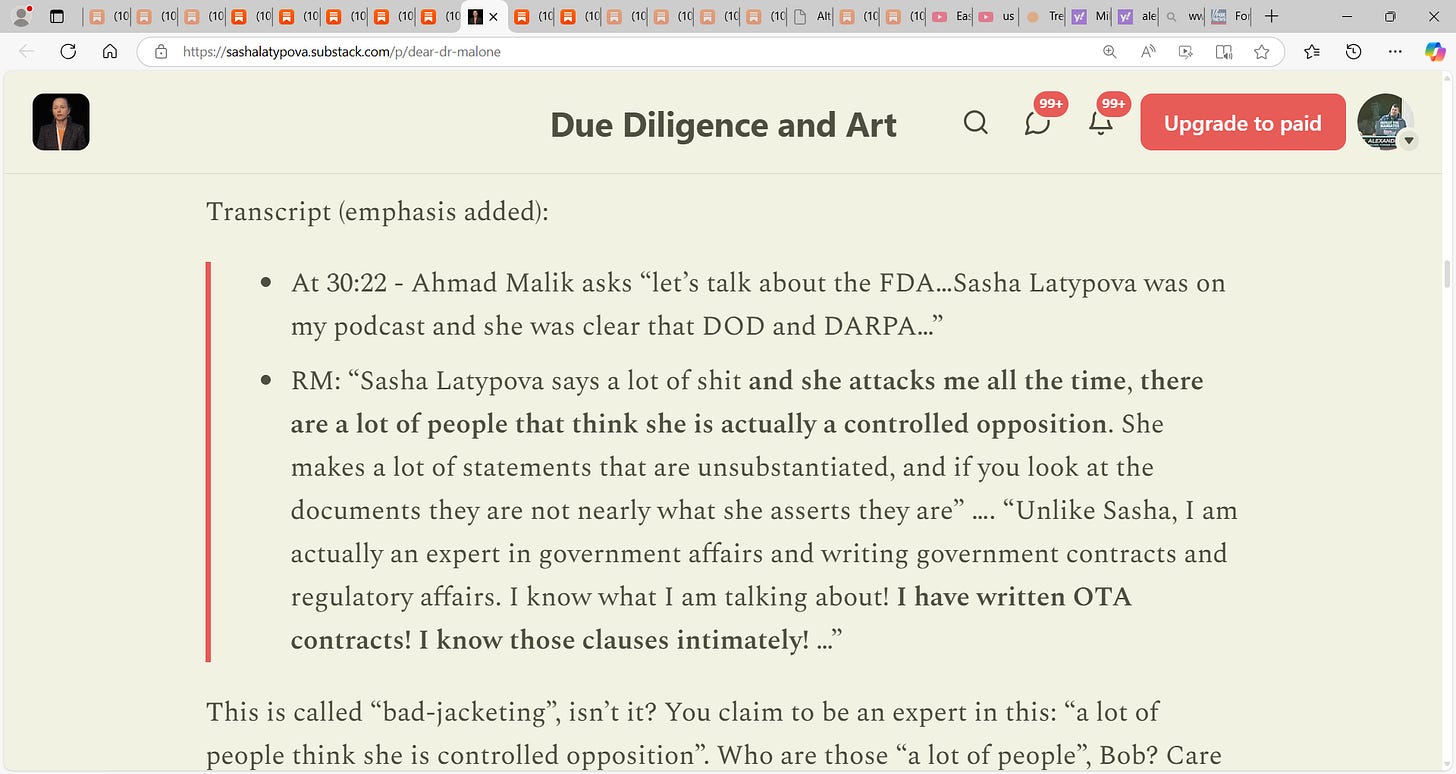Start Read Aloud from the address bar

[x=1148, y=52]
